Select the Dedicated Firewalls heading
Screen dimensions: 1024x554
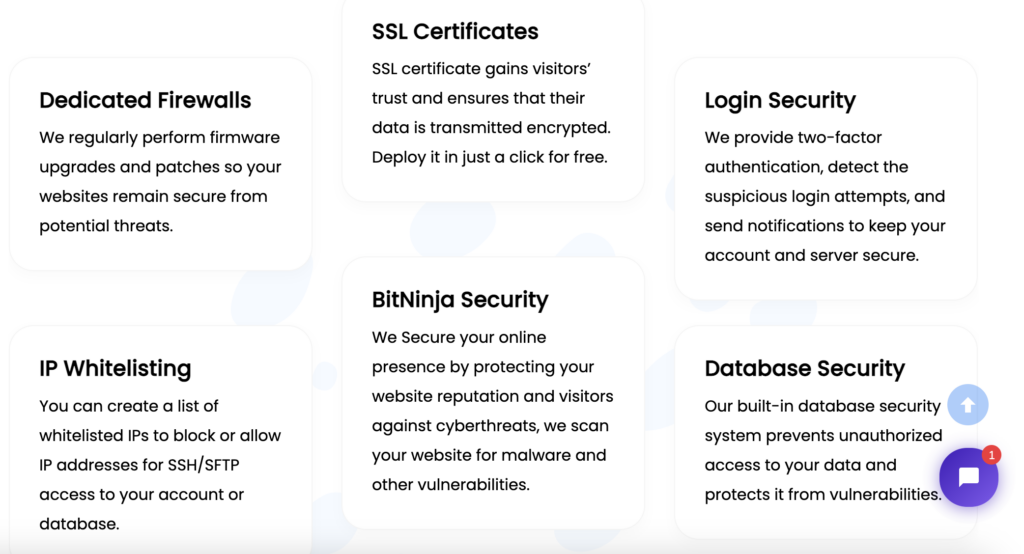145,100
